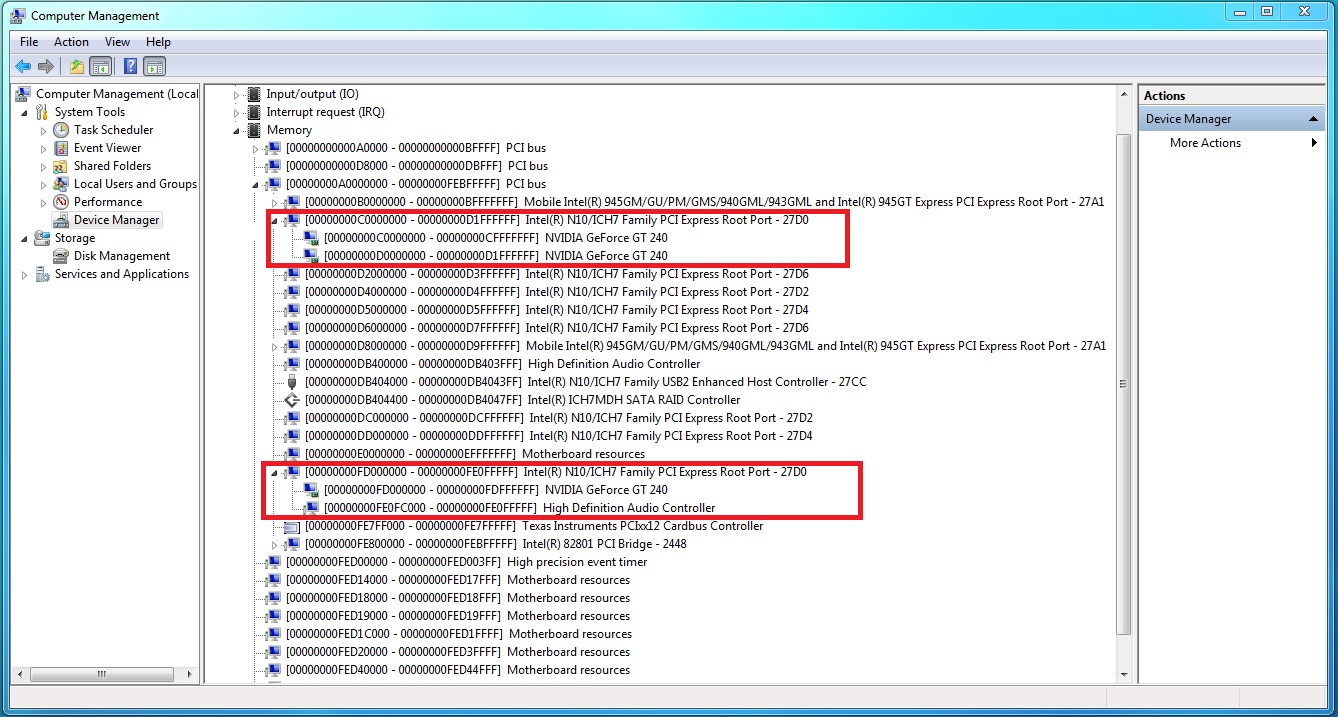The image size is (1338, 717).
Task: Click the Device Manager icon in console tree
Action: pos(61,220)
